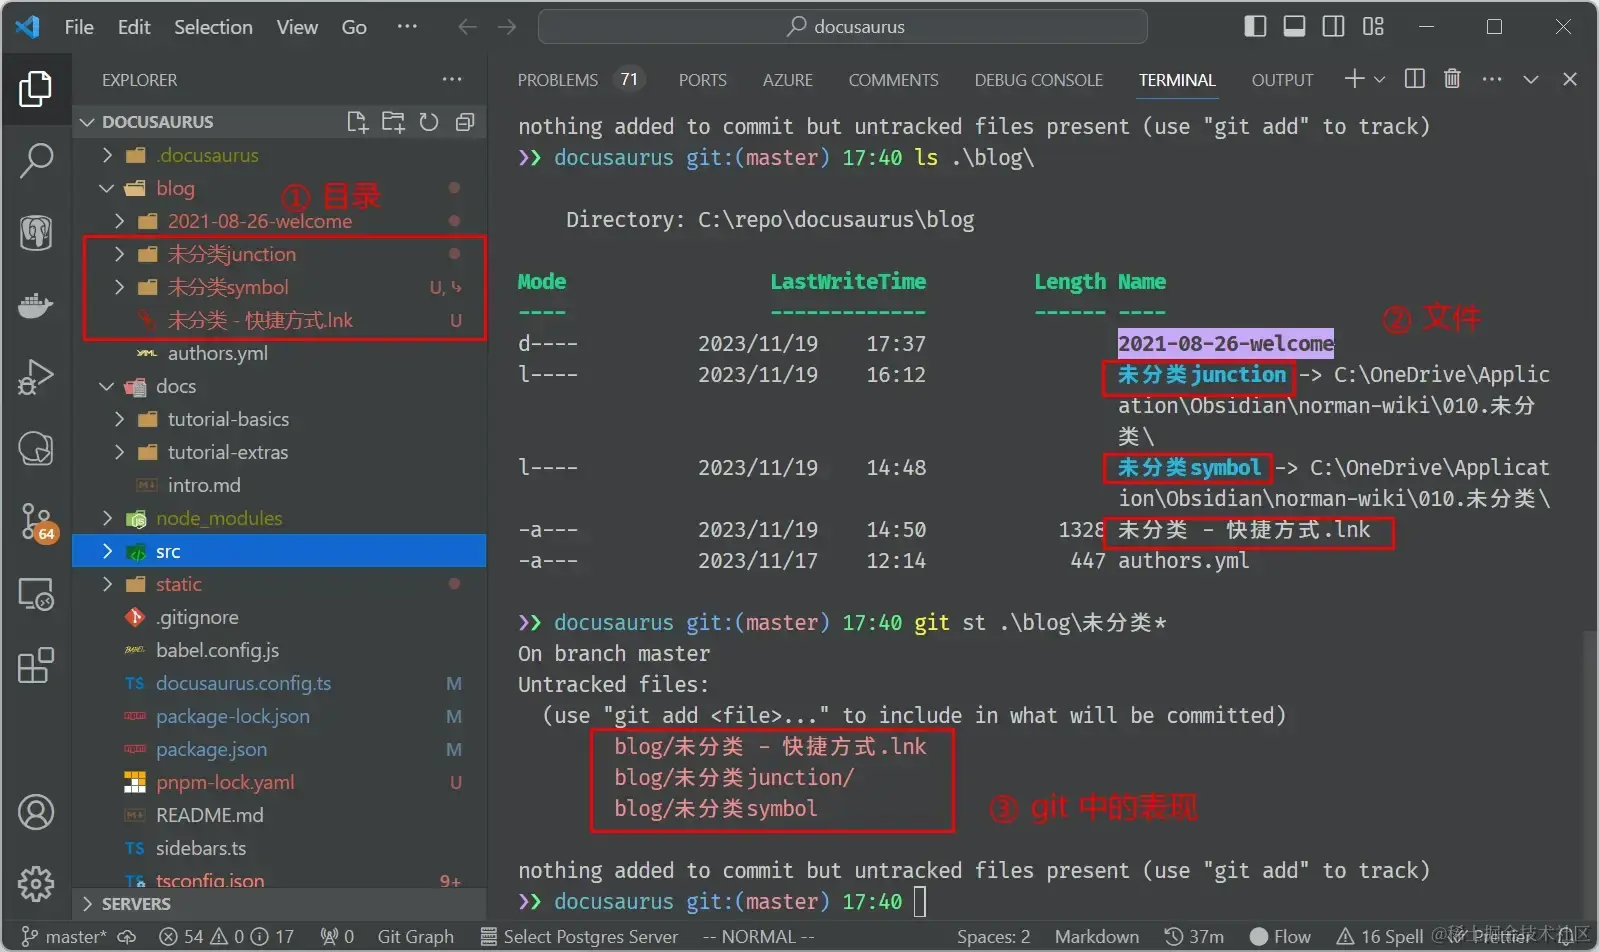The height and width of the screenshot is (952, 1599).
Task: Expand the 未分类junction folder
Action: 119,254
